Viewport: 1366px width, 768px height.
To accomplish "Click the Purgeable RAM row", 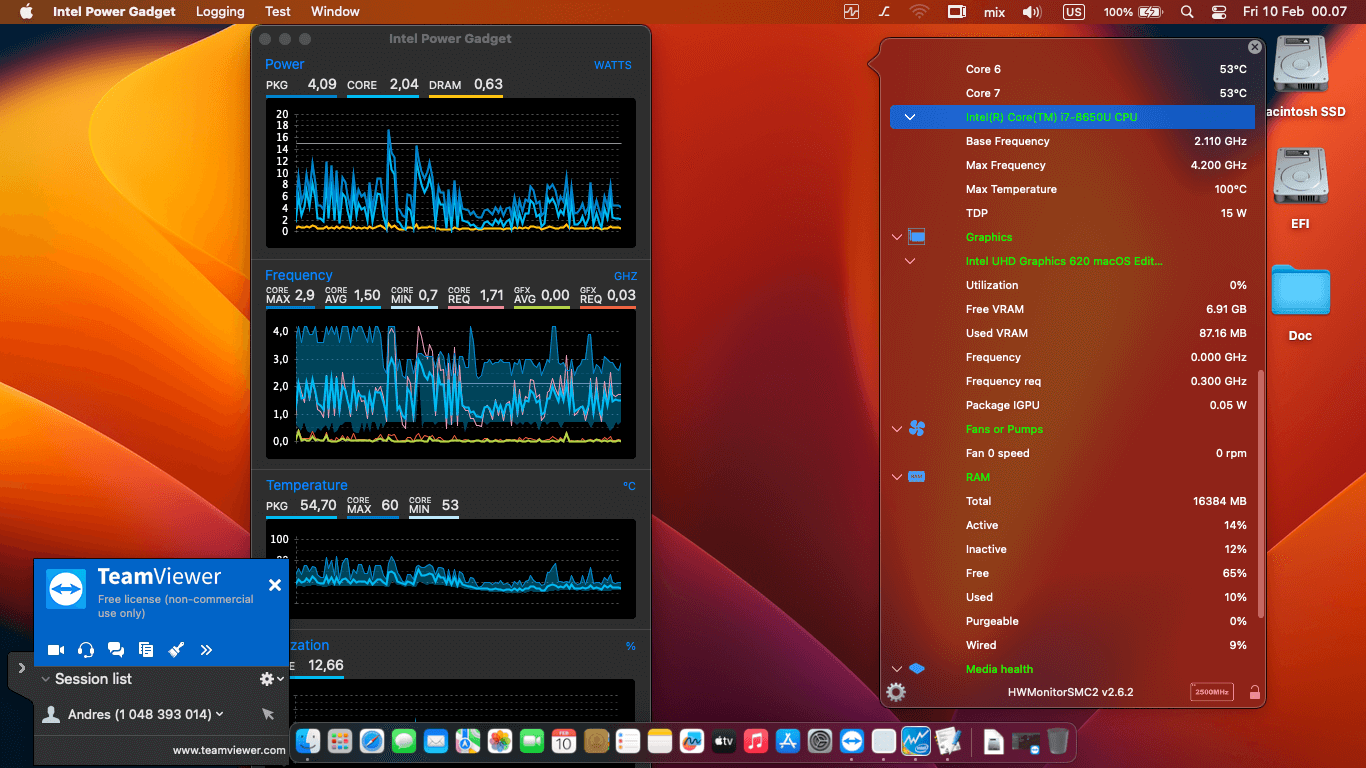I will [1072, 621].
